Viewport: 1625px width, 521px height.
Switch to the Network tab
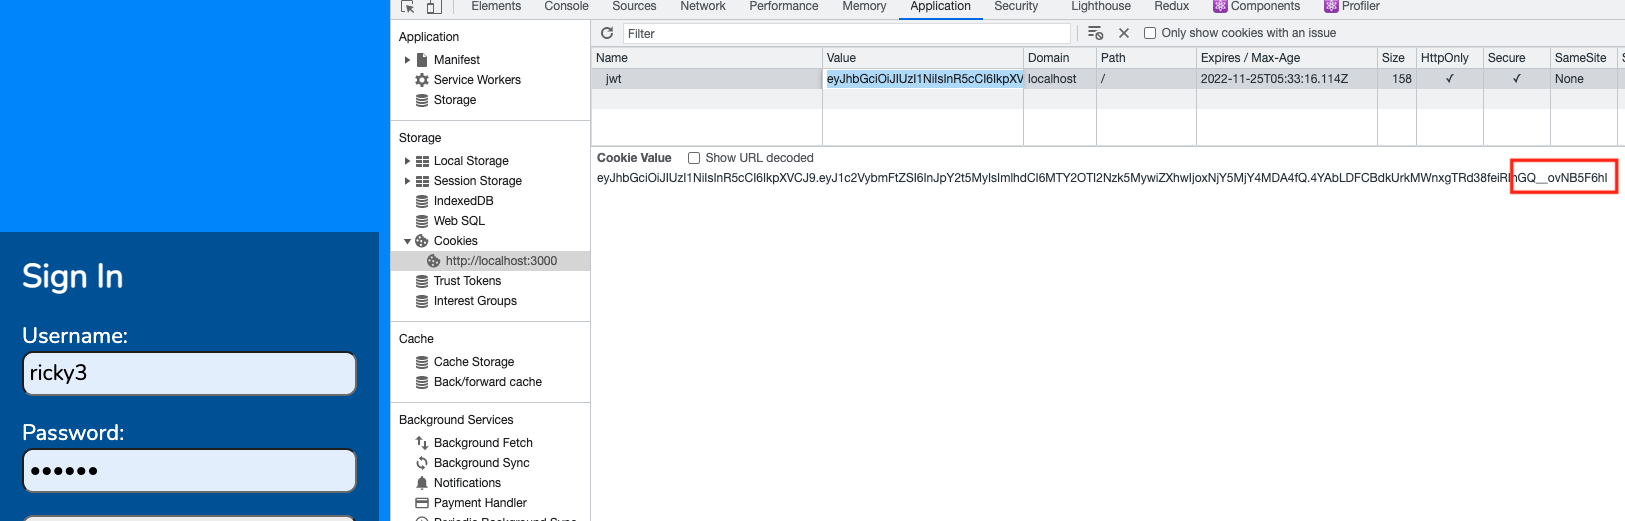[702, 6]
